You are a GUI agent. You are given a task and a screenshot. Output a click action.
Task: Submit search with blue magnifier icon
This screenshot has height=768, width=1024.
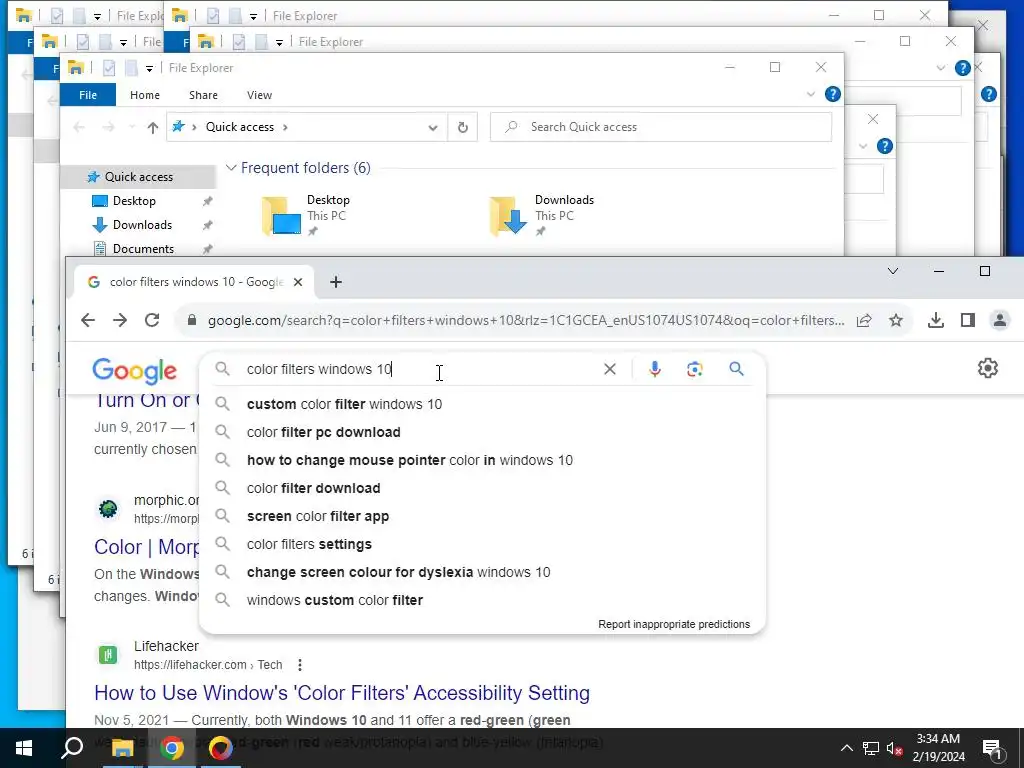(736, 369)
